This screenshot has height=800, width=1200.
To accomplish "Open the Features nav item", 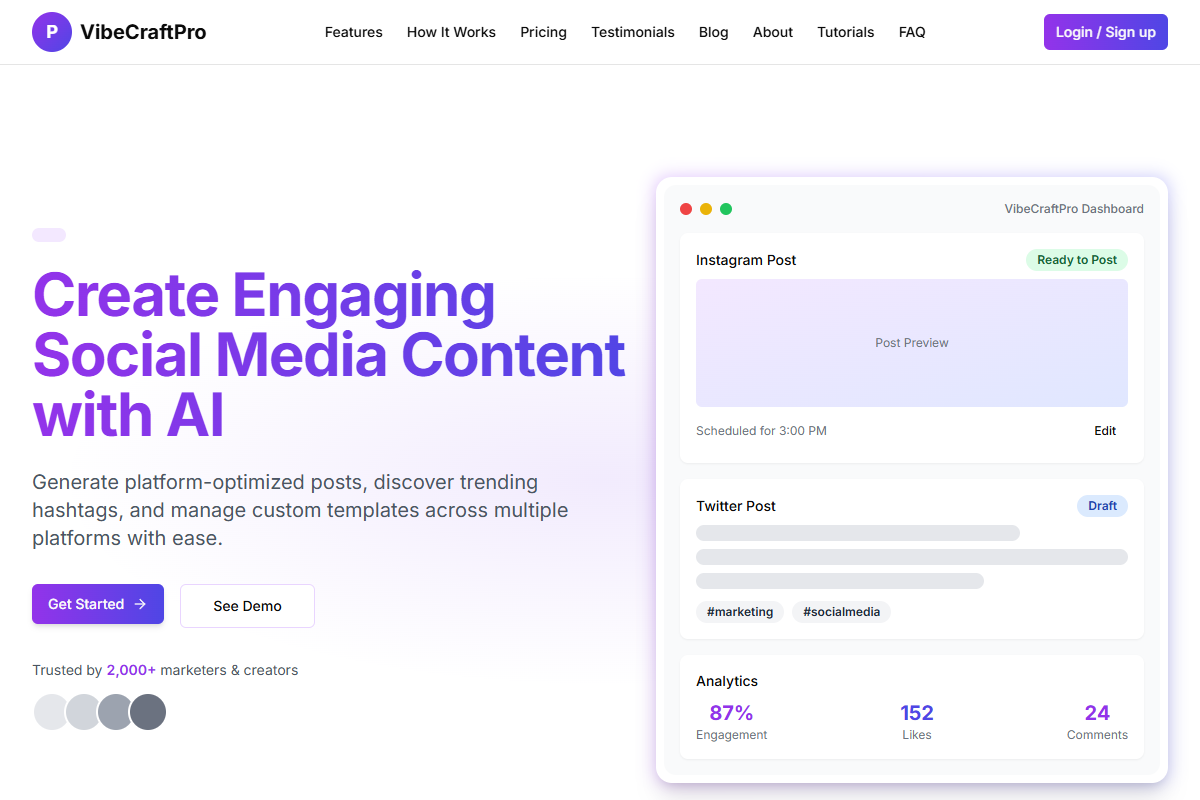I will pyautogui.click(x=353, y=32).
